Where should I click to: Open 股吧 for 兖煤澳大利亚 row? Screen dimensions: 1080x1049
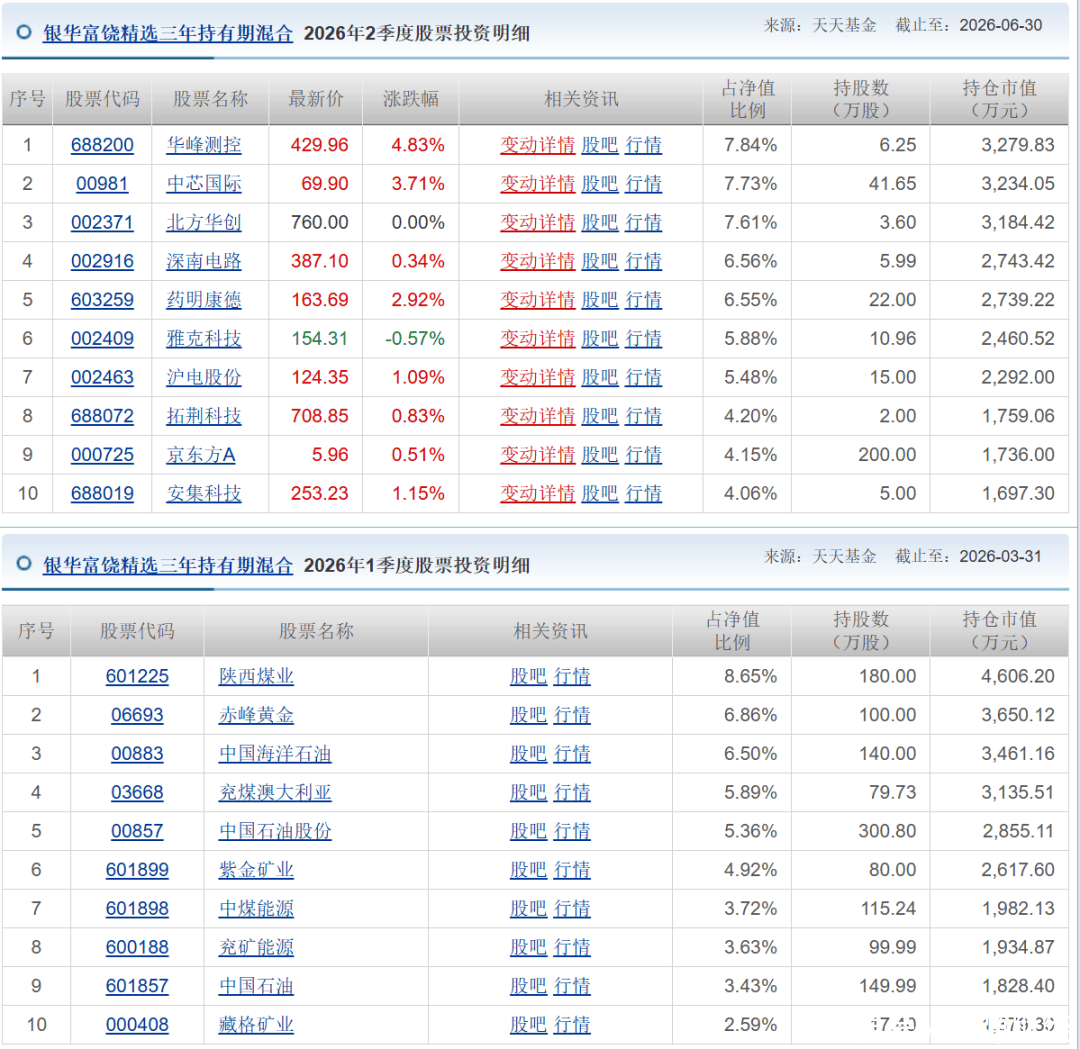coord(528,792)
